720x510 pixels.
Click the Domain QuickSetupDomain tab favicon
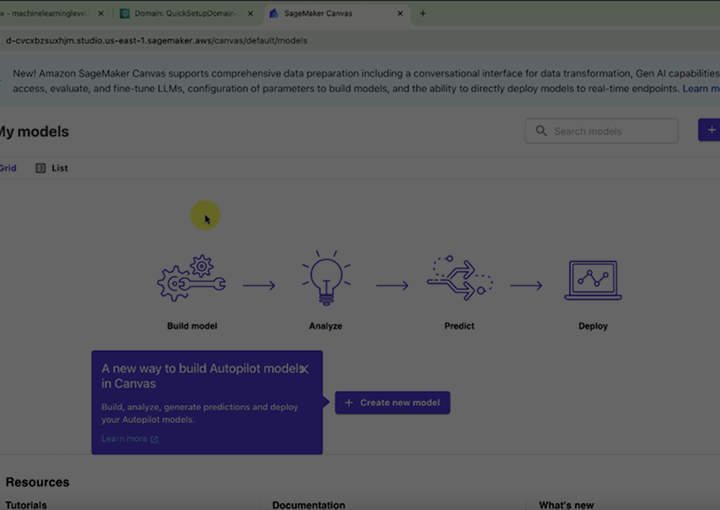tap(124, 13)
